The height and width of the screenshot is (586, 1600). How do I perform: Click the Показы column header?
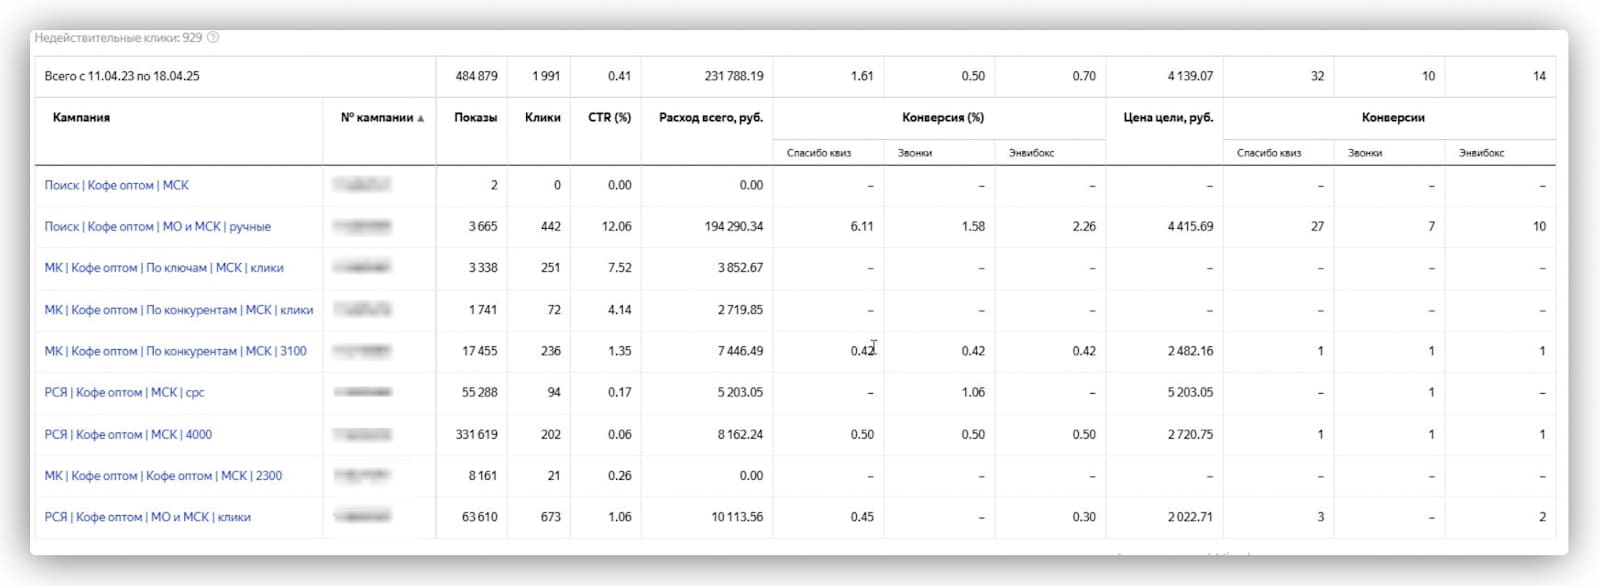475,117
